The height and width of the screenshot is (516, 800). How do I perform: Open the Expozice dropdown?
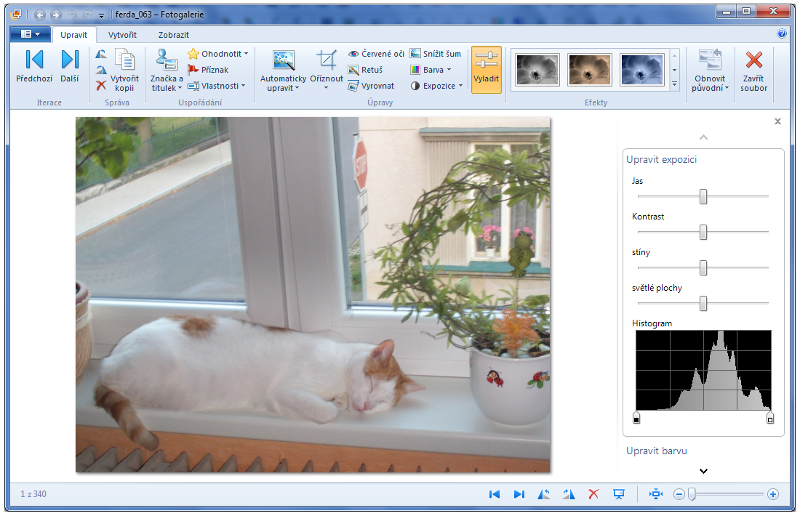pos(436,86)
